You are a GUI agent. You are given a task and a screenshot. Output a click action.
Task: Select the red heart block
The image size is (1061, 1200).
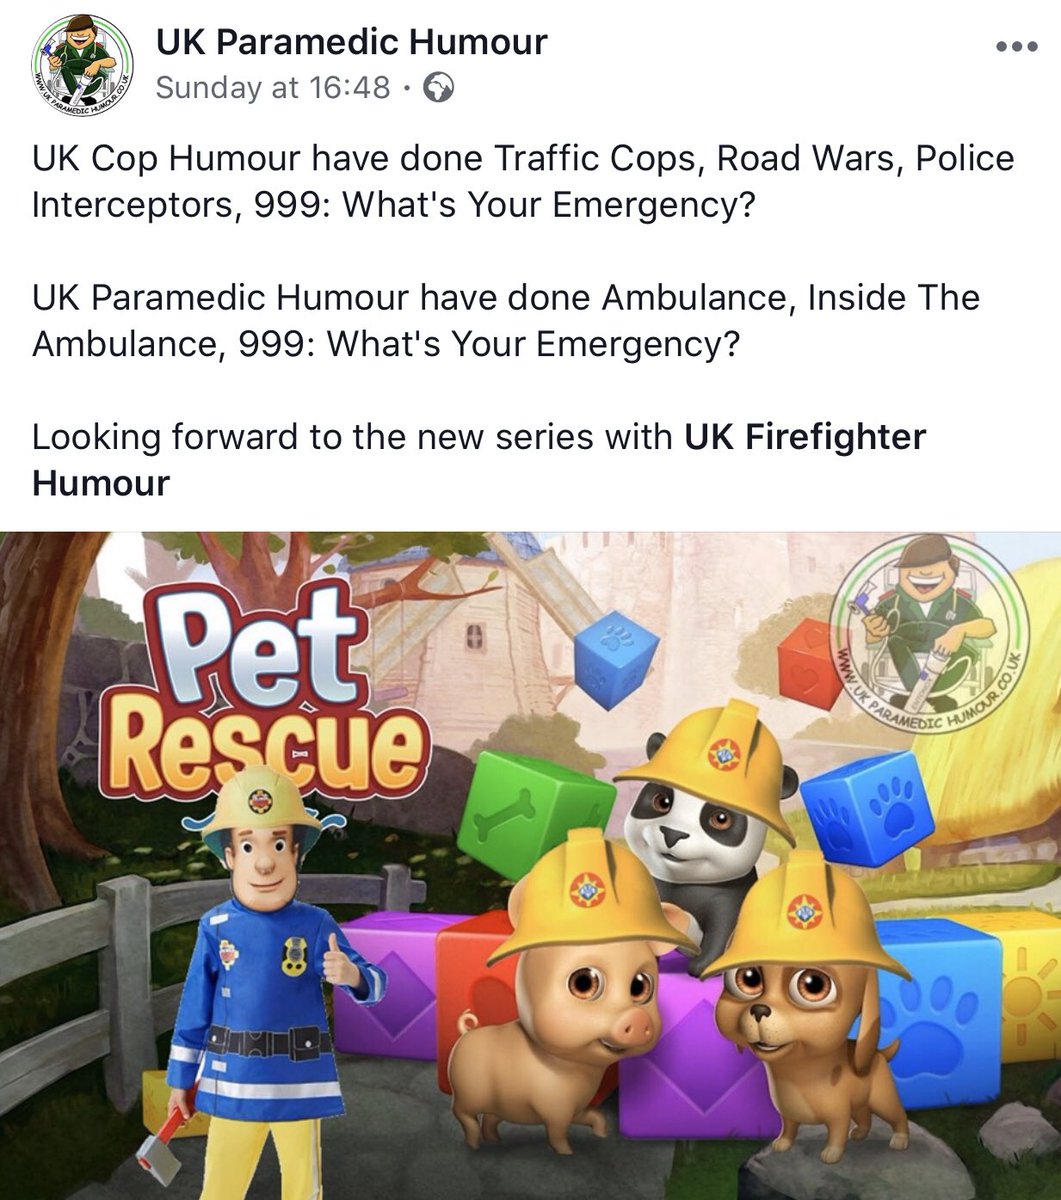coord(810,663)
